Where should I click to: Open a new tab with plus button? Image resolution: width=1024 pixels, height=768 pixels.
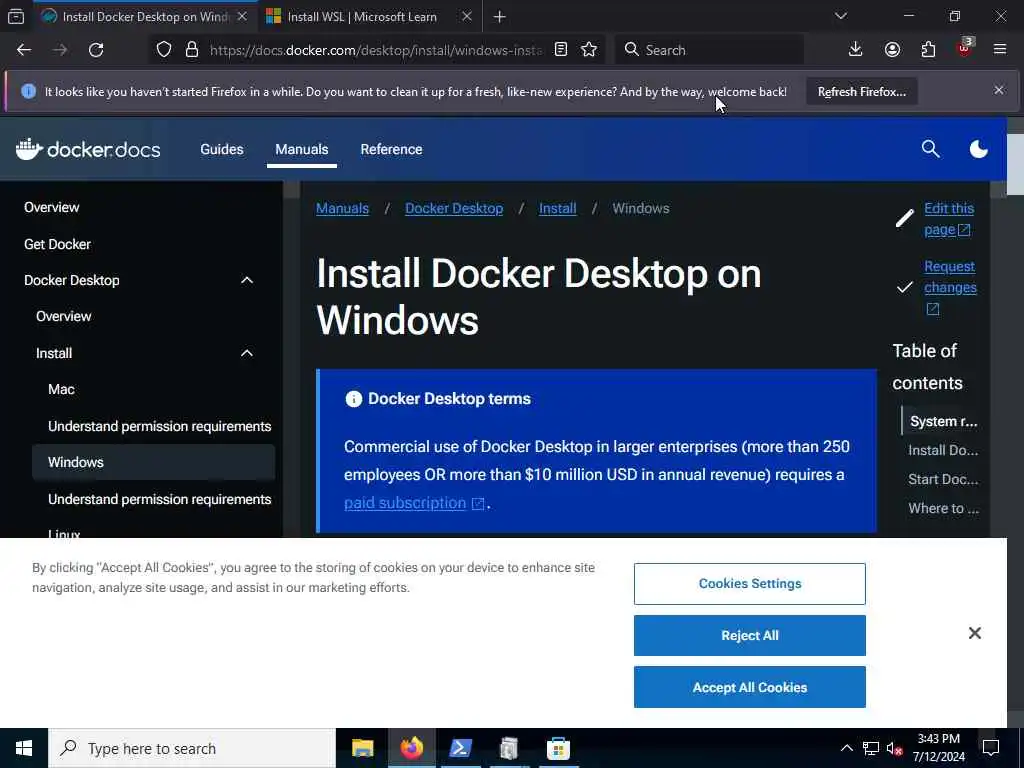click(499, 17)
